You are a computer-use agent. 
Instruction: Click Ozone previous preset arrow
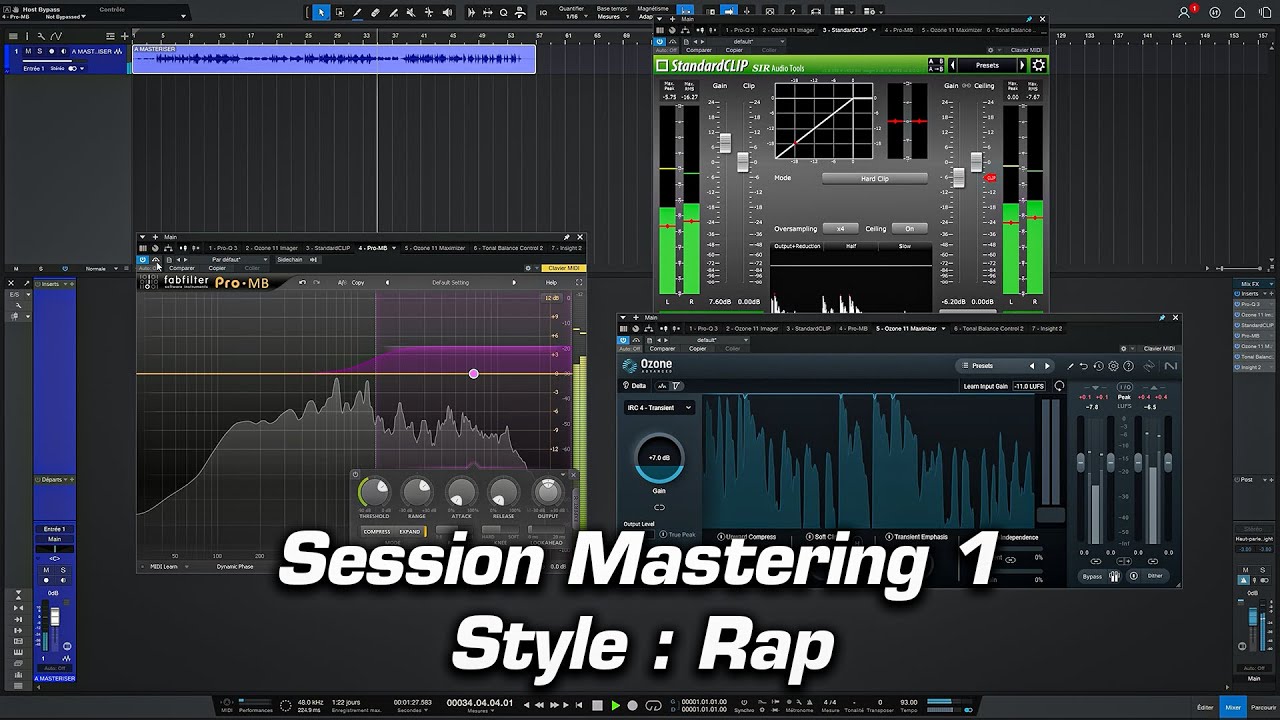click(x=1032, y=366)
